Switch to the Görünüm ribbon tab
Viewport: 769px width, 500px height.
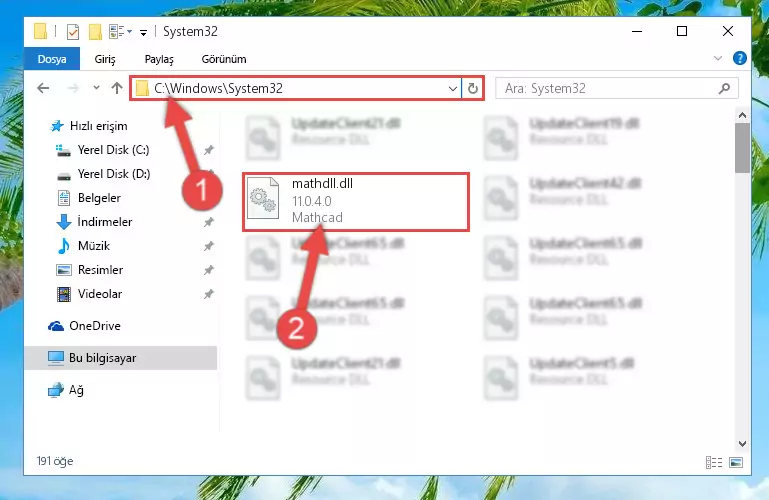[224, 59]
